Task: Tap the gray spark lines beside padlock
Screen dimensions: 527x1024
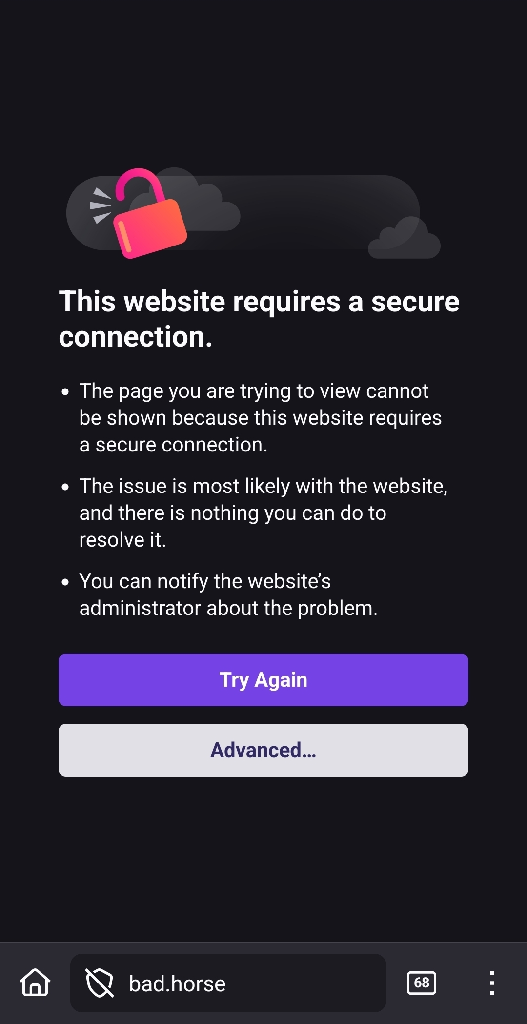Action: click(x=101, y=205)
